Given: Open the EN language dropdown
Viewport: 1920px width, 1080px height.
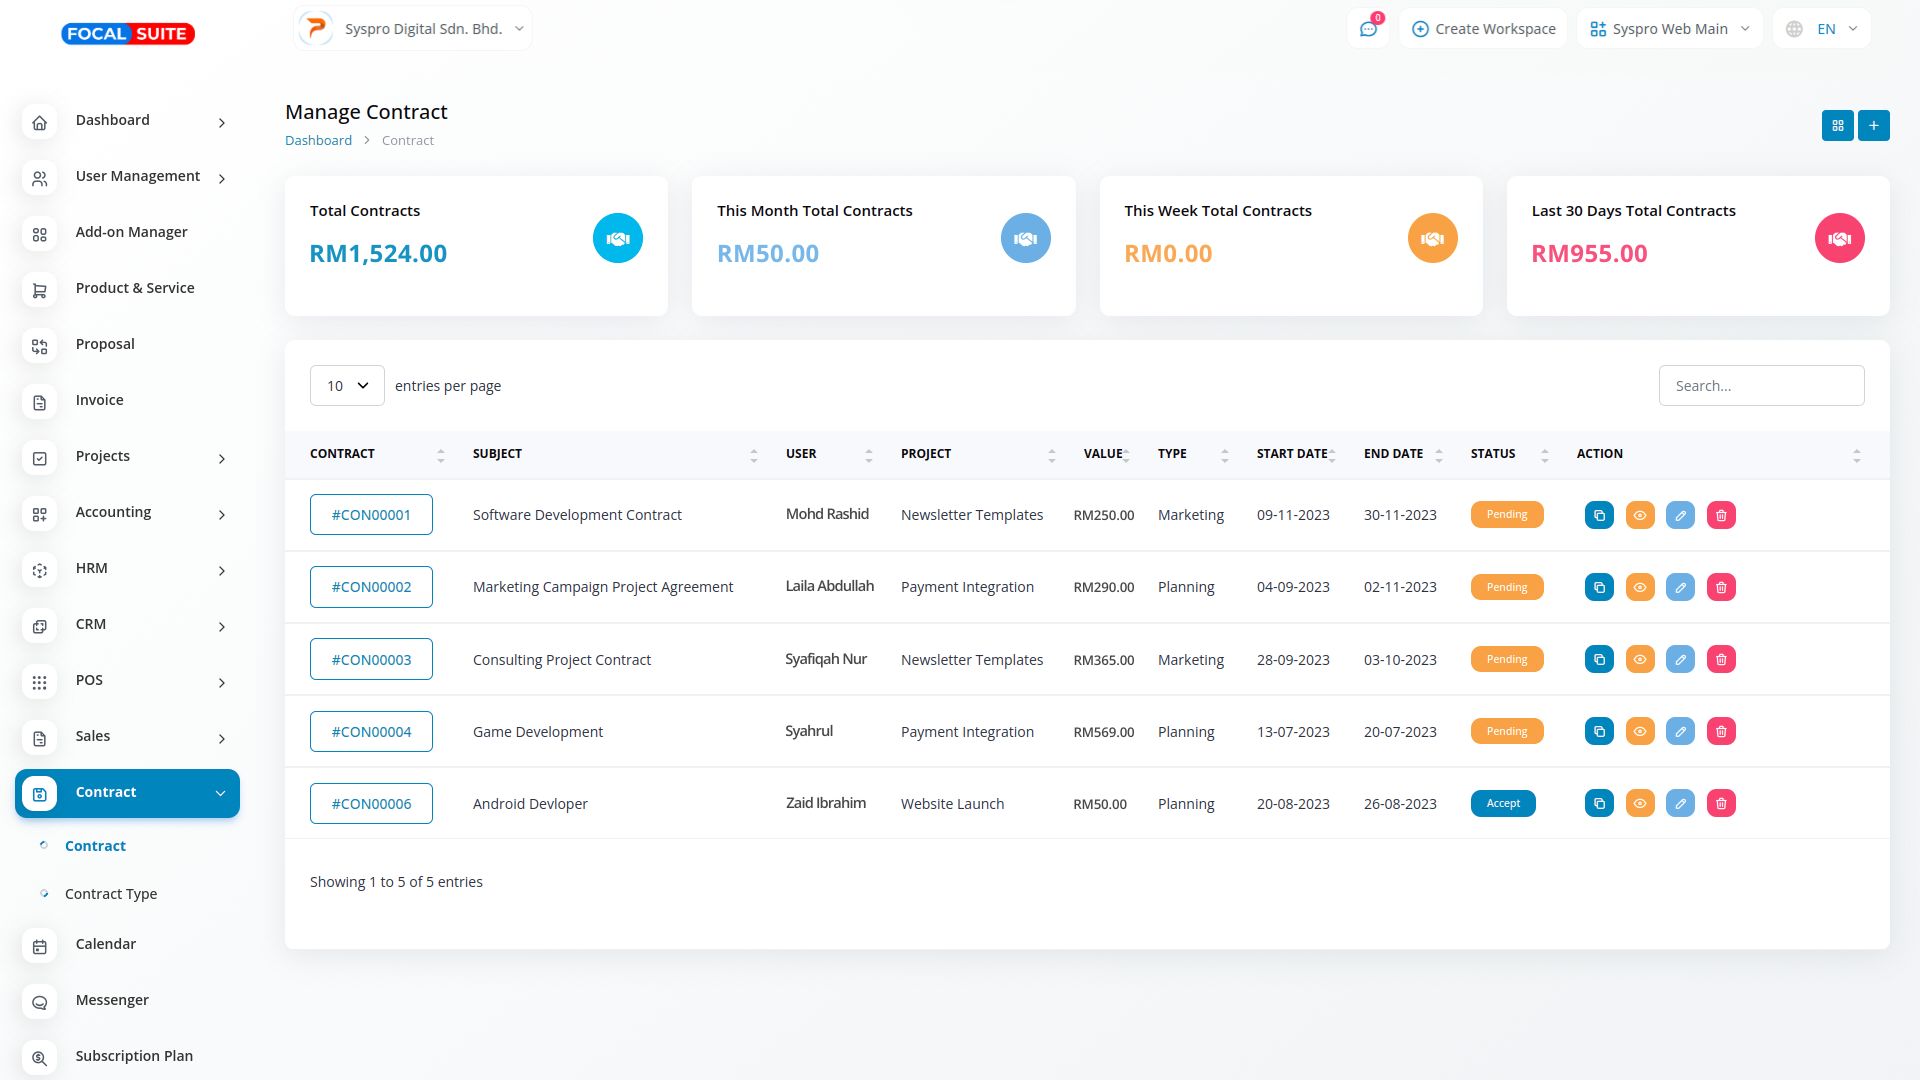Looking at the screenshot, I should (1824, 29).
